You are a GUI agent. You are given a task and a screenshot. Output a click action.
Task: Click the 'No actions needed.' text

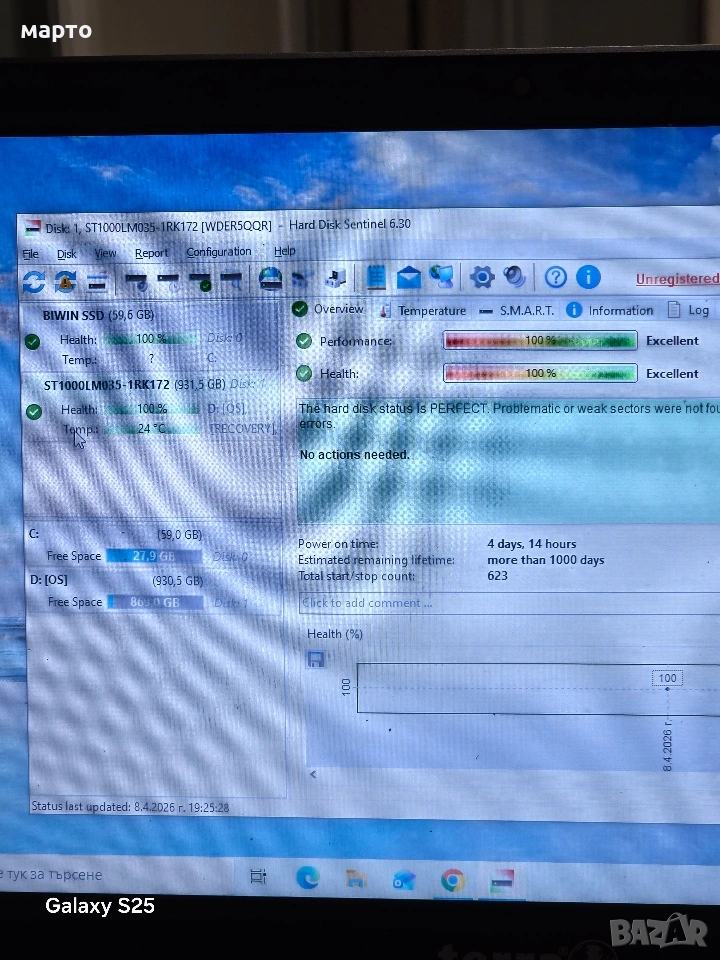point(354,455)
